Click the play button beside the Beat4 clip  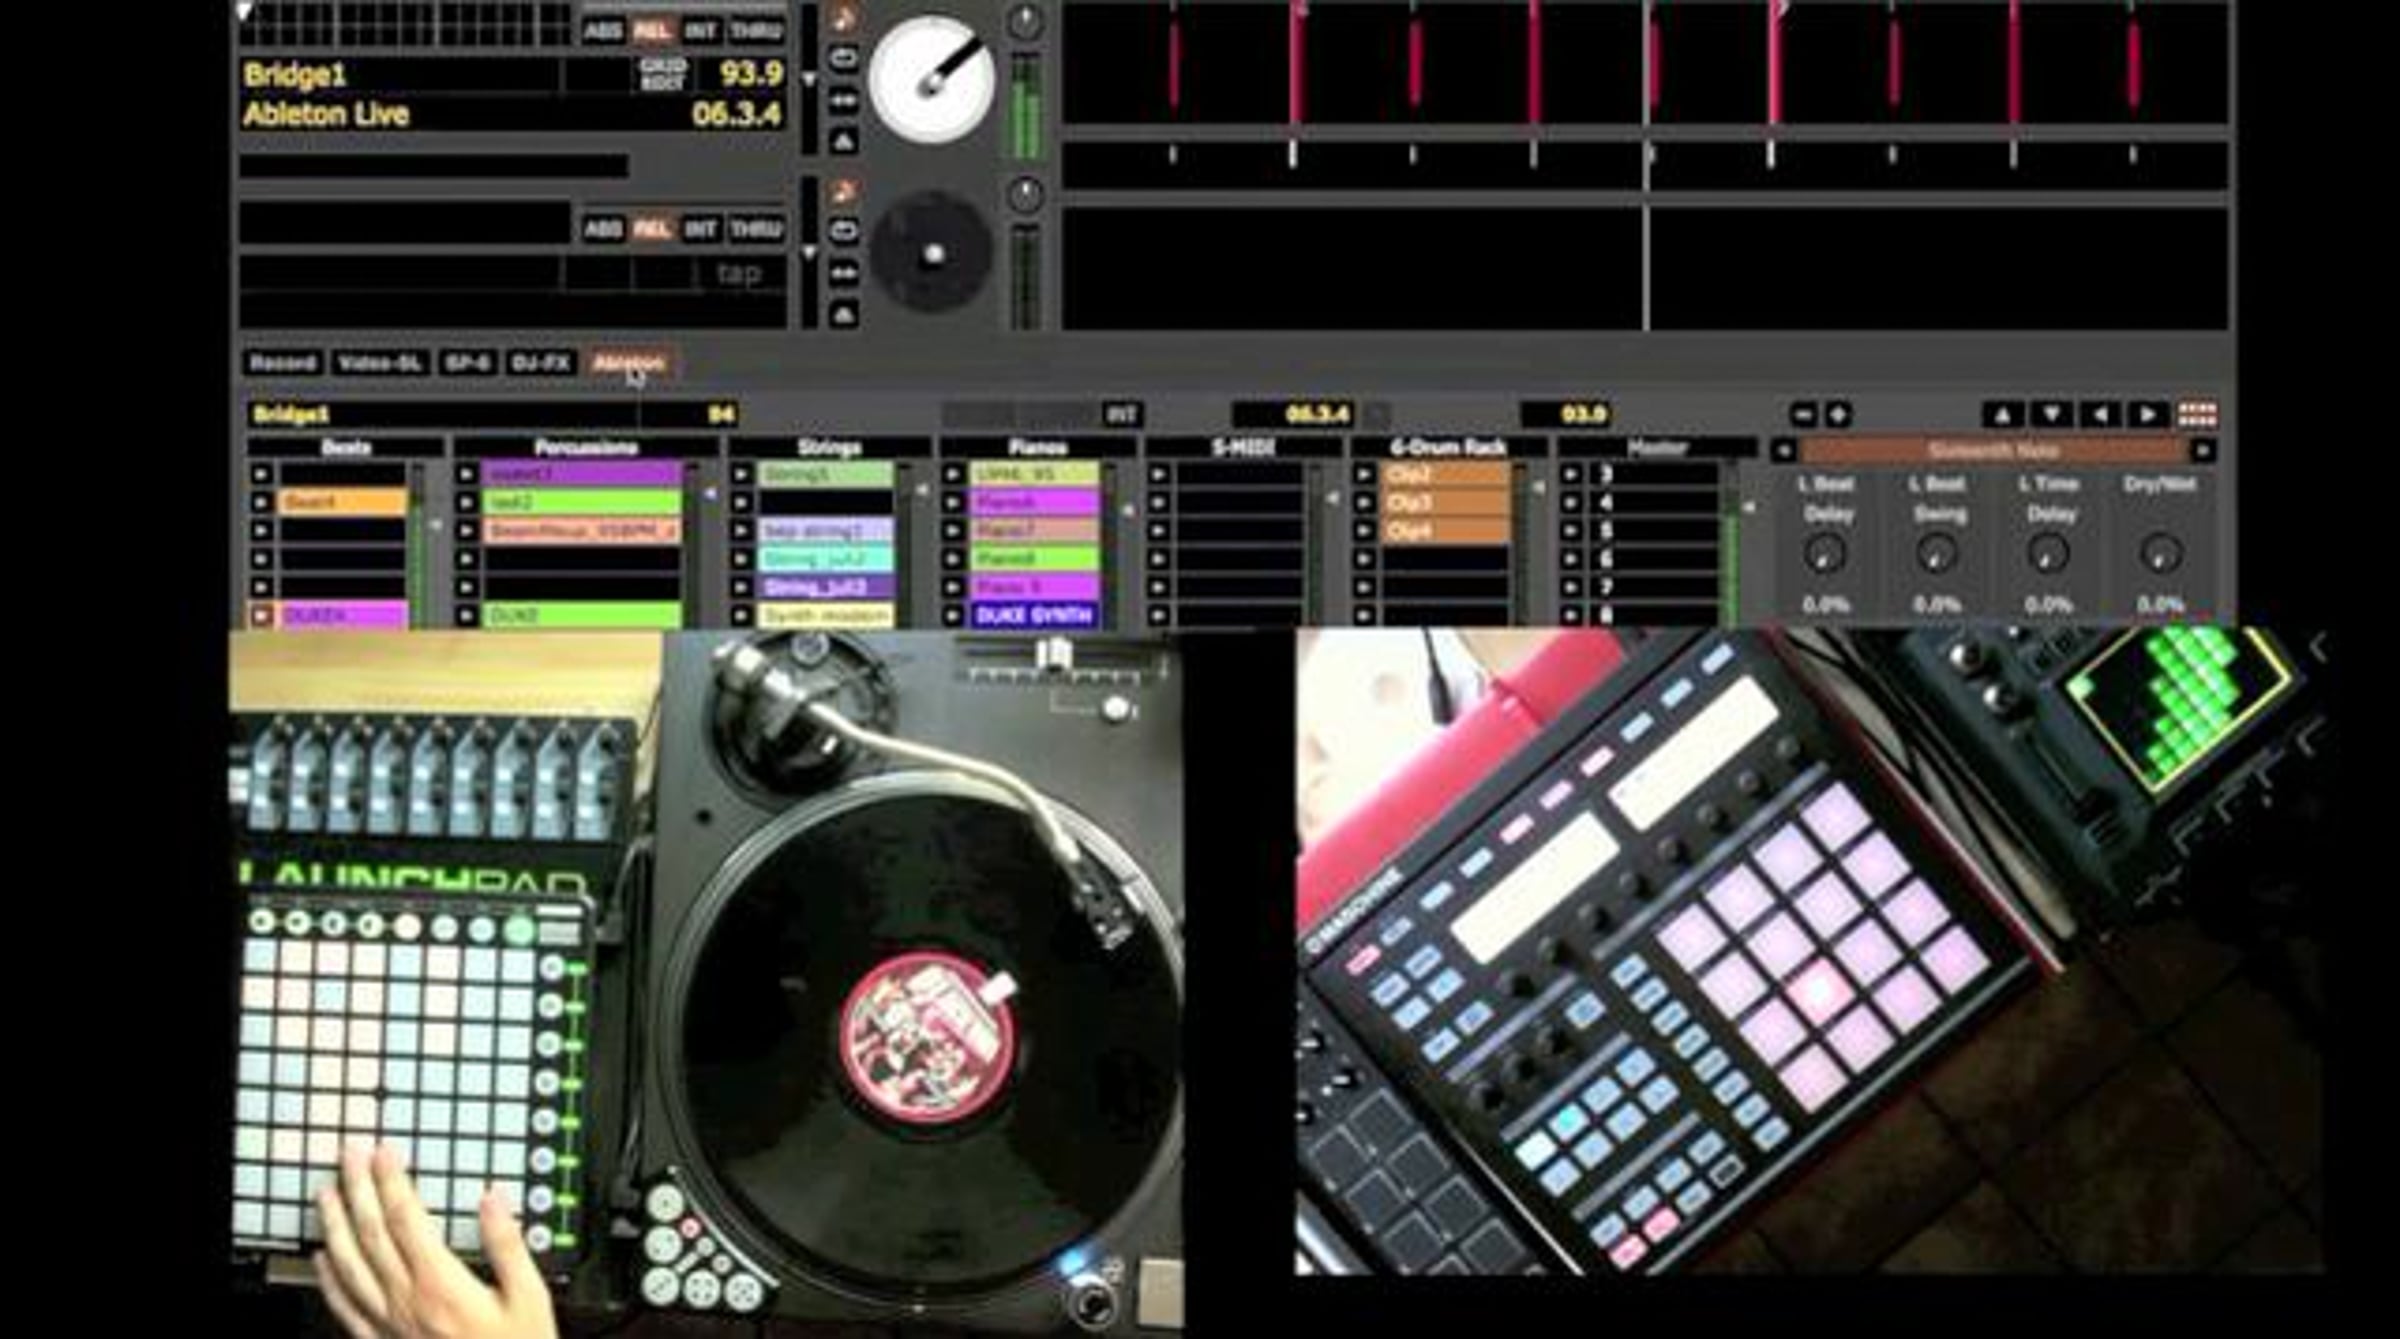tap(261, 502)
